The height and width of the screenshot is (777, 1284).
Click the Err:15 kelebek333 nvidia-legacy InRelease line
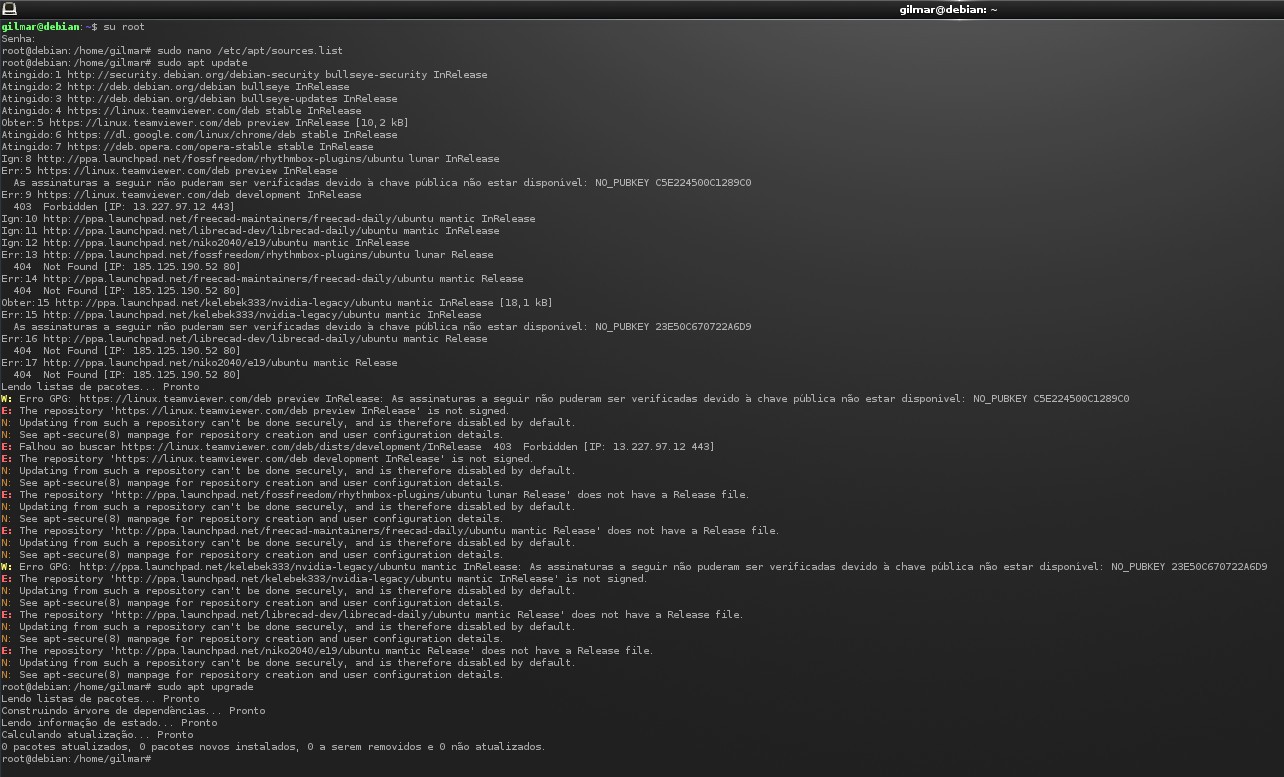coord(241,314)
